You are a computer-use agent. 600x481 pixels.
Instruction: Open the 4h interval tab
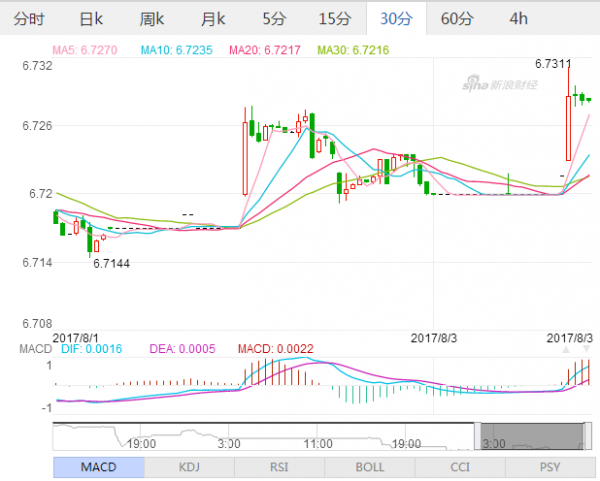point(518,18)
